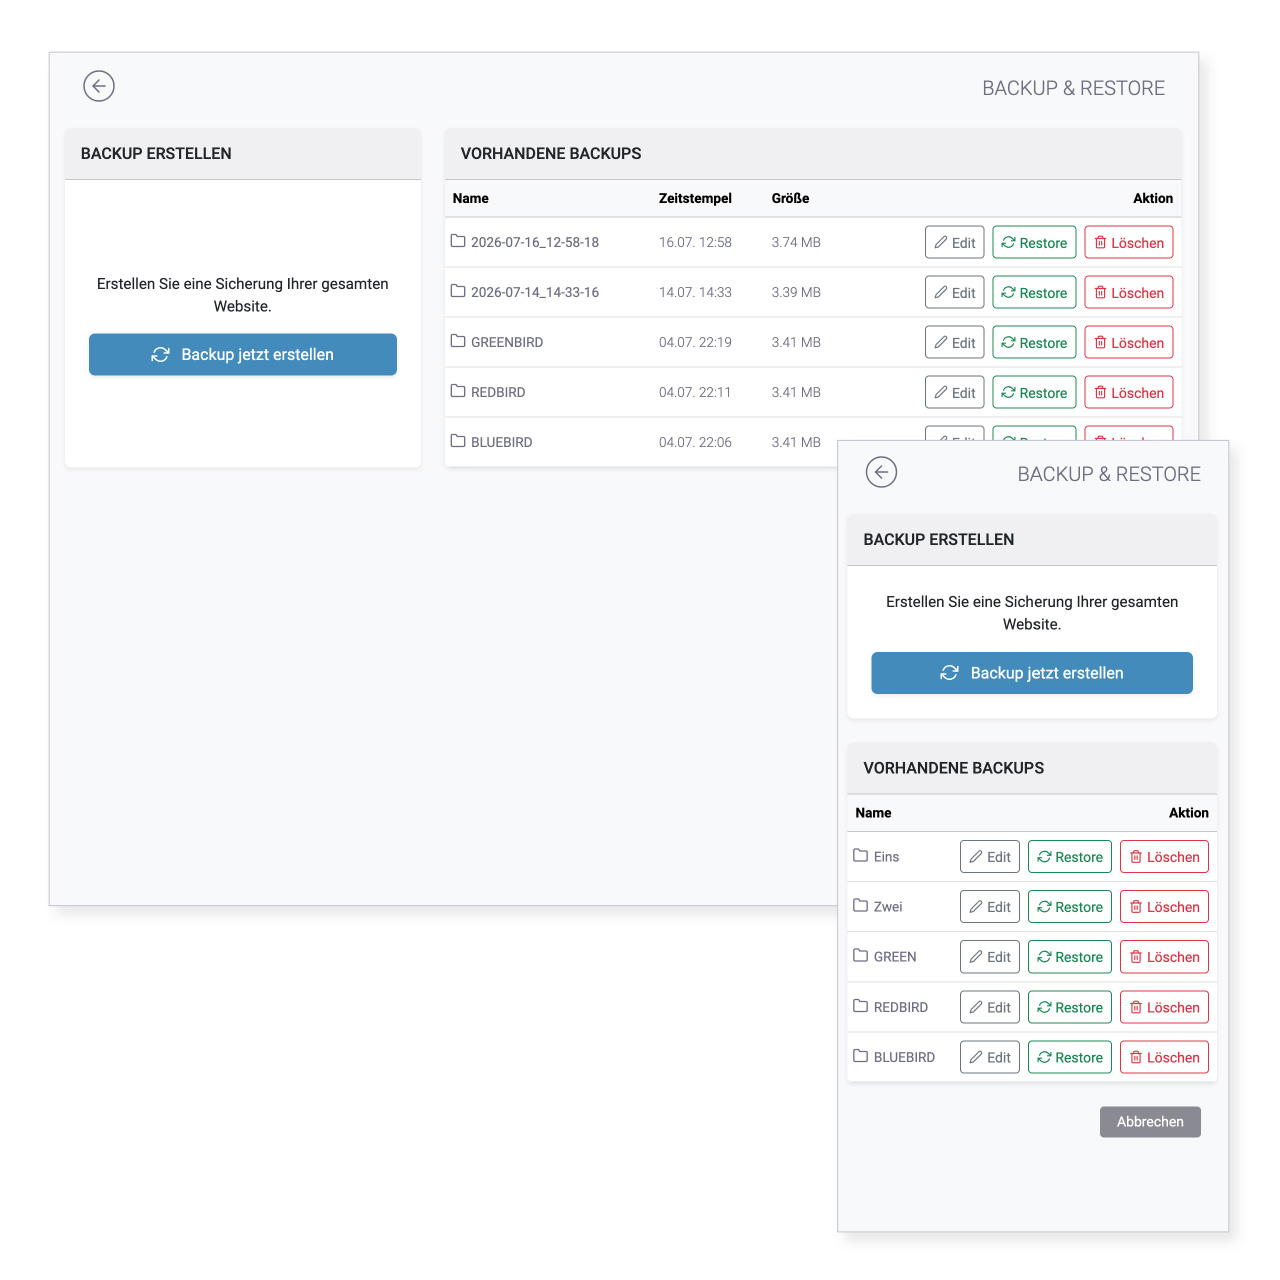Click 'Backup jetzt erstellen' in mobile panel
Viewport: 1280px width, 1280px height.
pyautogui.click(x=1032, y=673)
